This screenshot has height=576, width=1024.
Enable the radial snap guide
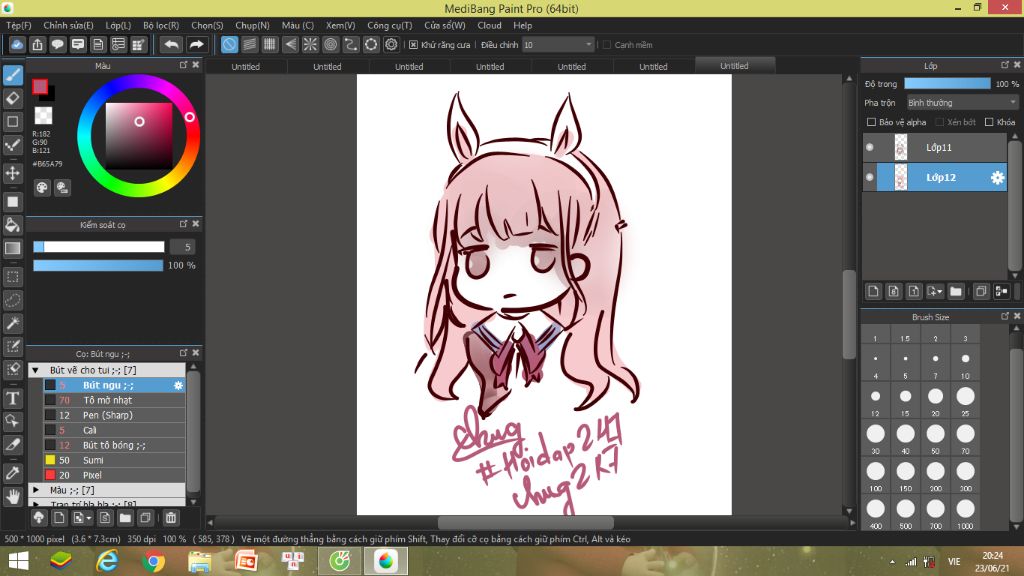pyautogui.click(x=310, y=44)
